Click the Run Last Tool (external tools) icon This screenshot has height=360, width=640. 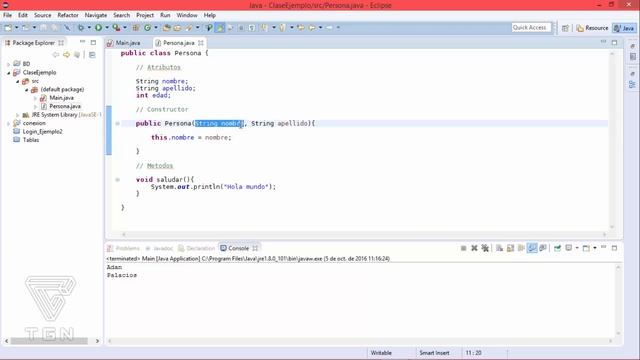coord(116,27)
